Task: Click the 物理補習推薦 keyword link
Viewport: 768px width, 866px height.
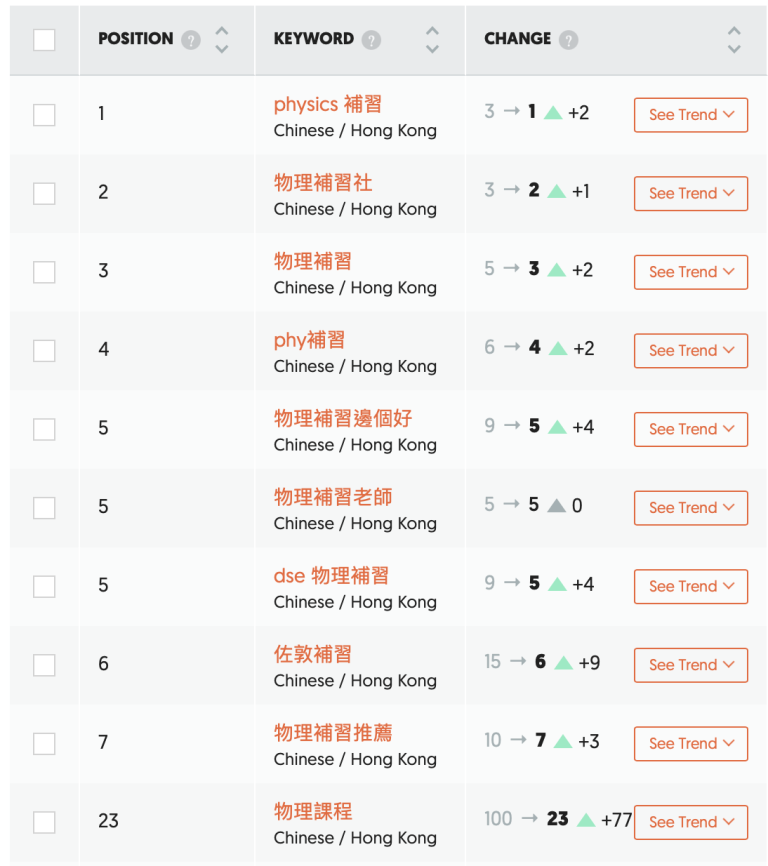Action: [x=333, y=733]
